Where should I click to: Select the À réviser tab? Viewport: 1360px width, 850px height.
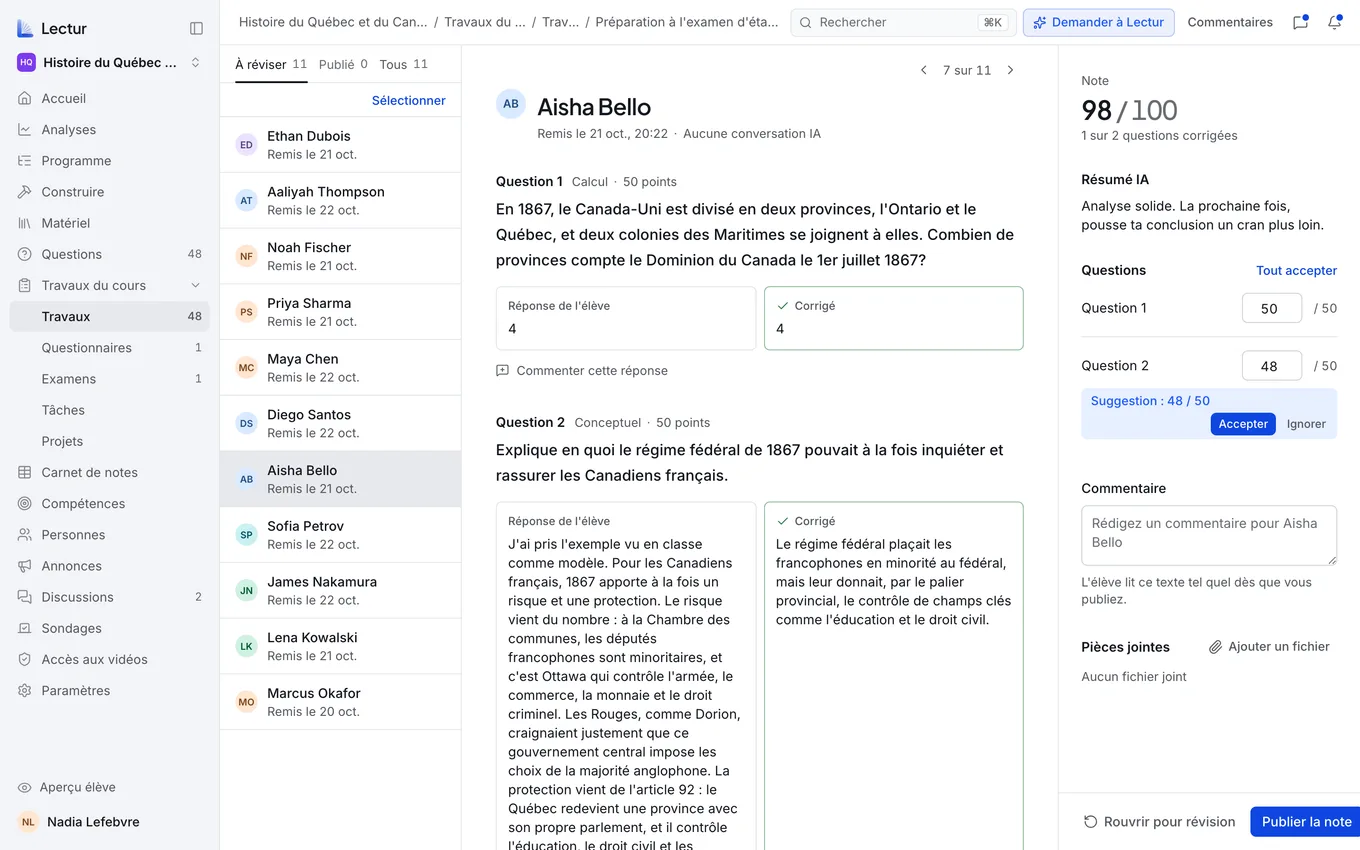[x=271, y=64]
